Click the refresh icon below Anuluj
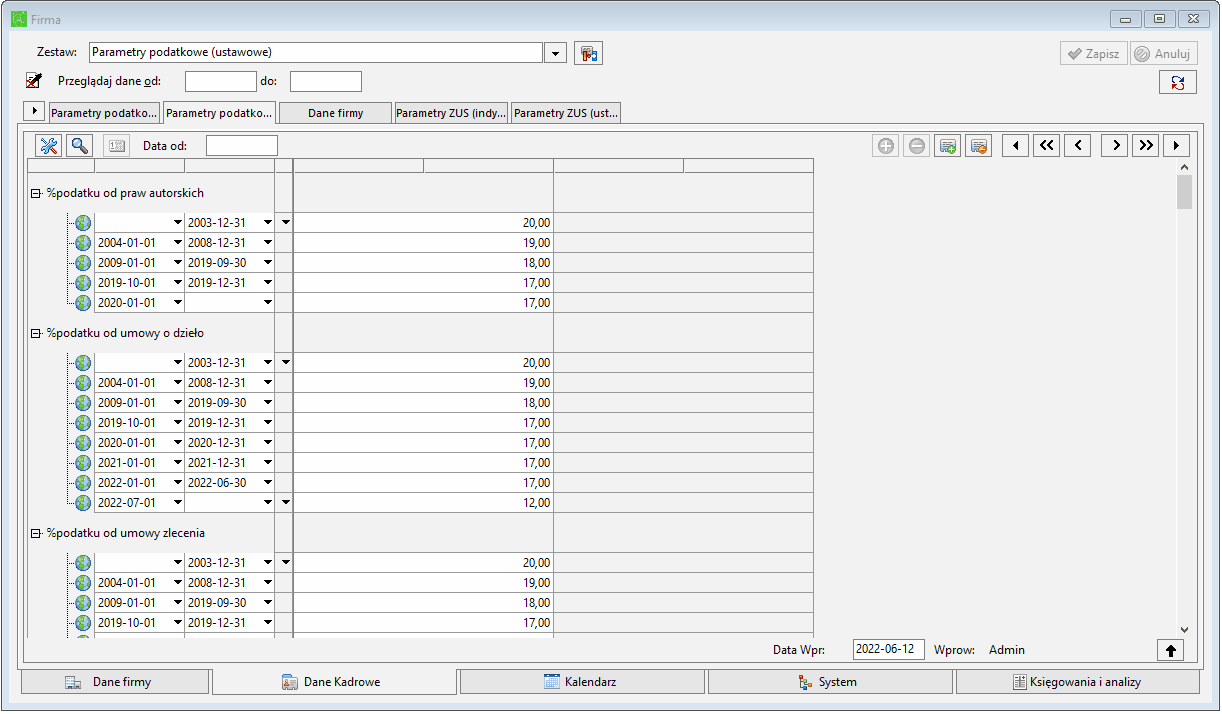Screen dimensions: 1222x714 tap(1178, 83)
